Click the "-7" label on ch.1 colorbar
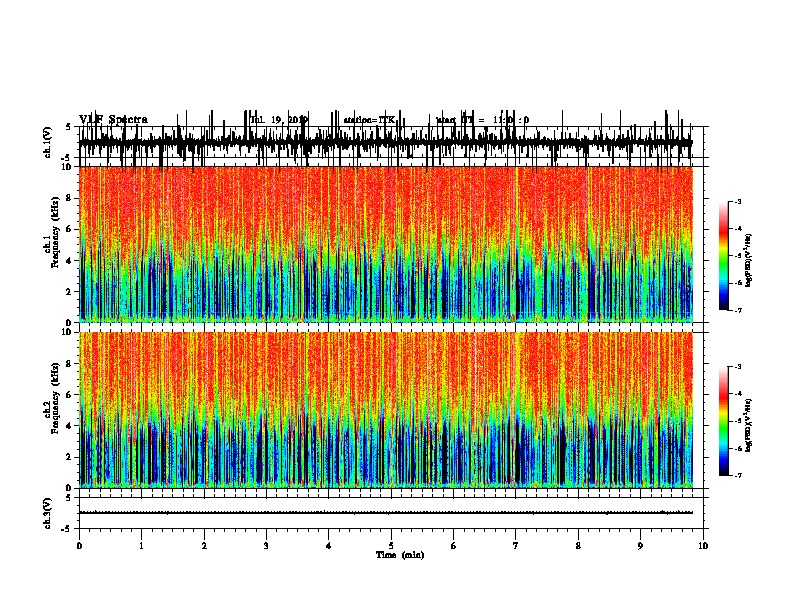 (738, 310)
